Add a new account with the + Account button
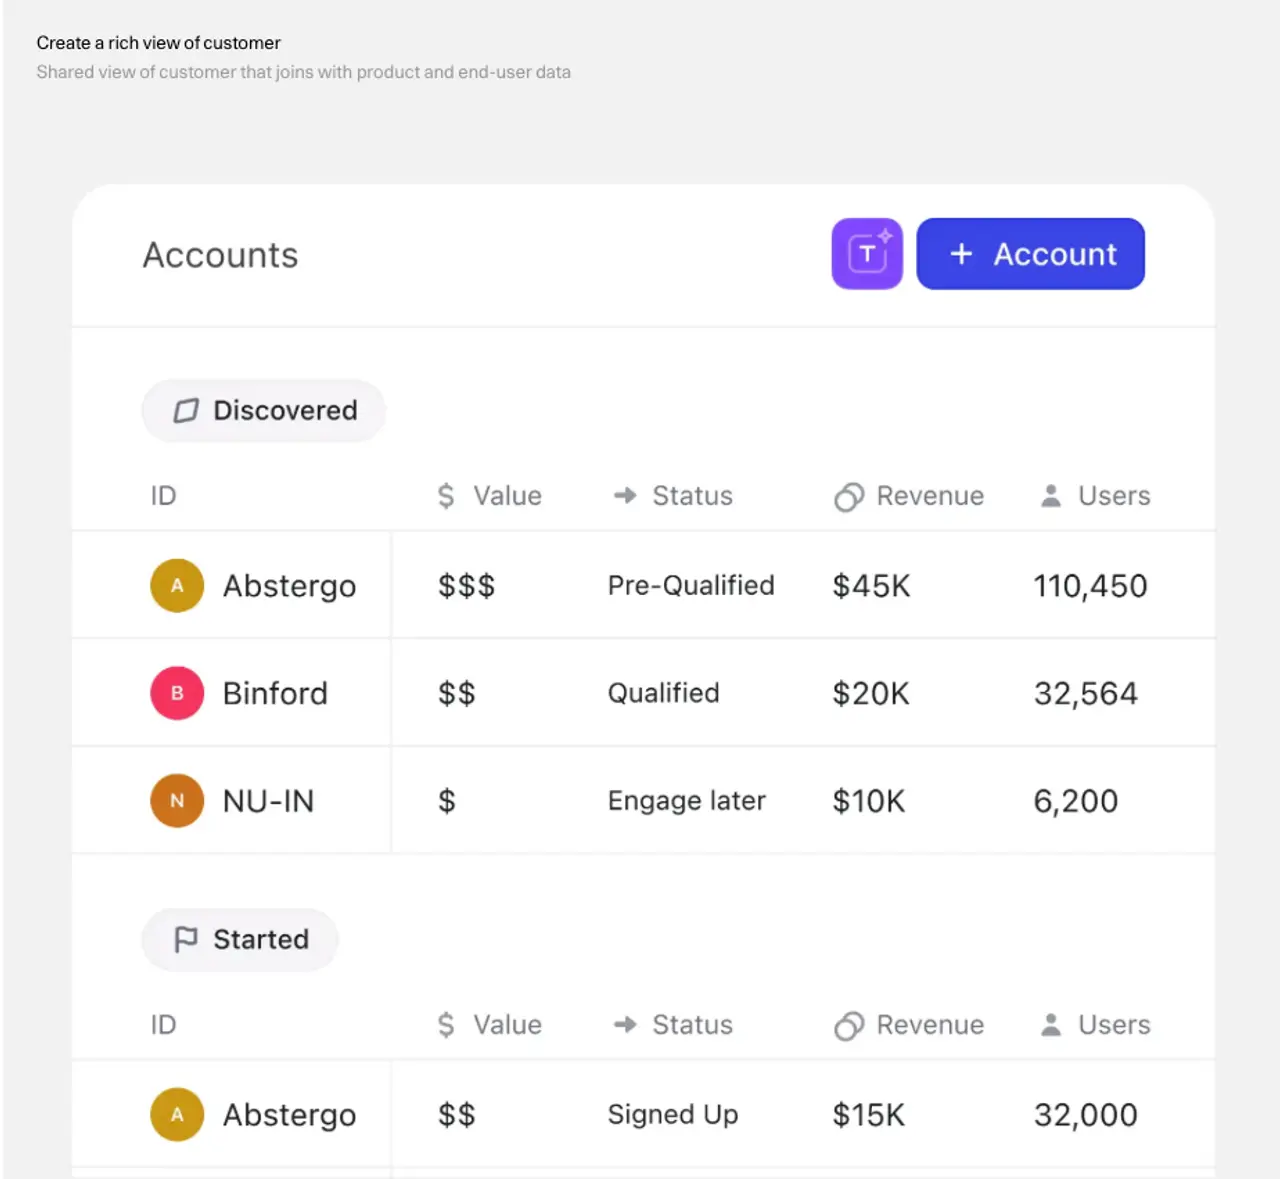Viewport: 1280px width, 1179px height. point(1030,254)
